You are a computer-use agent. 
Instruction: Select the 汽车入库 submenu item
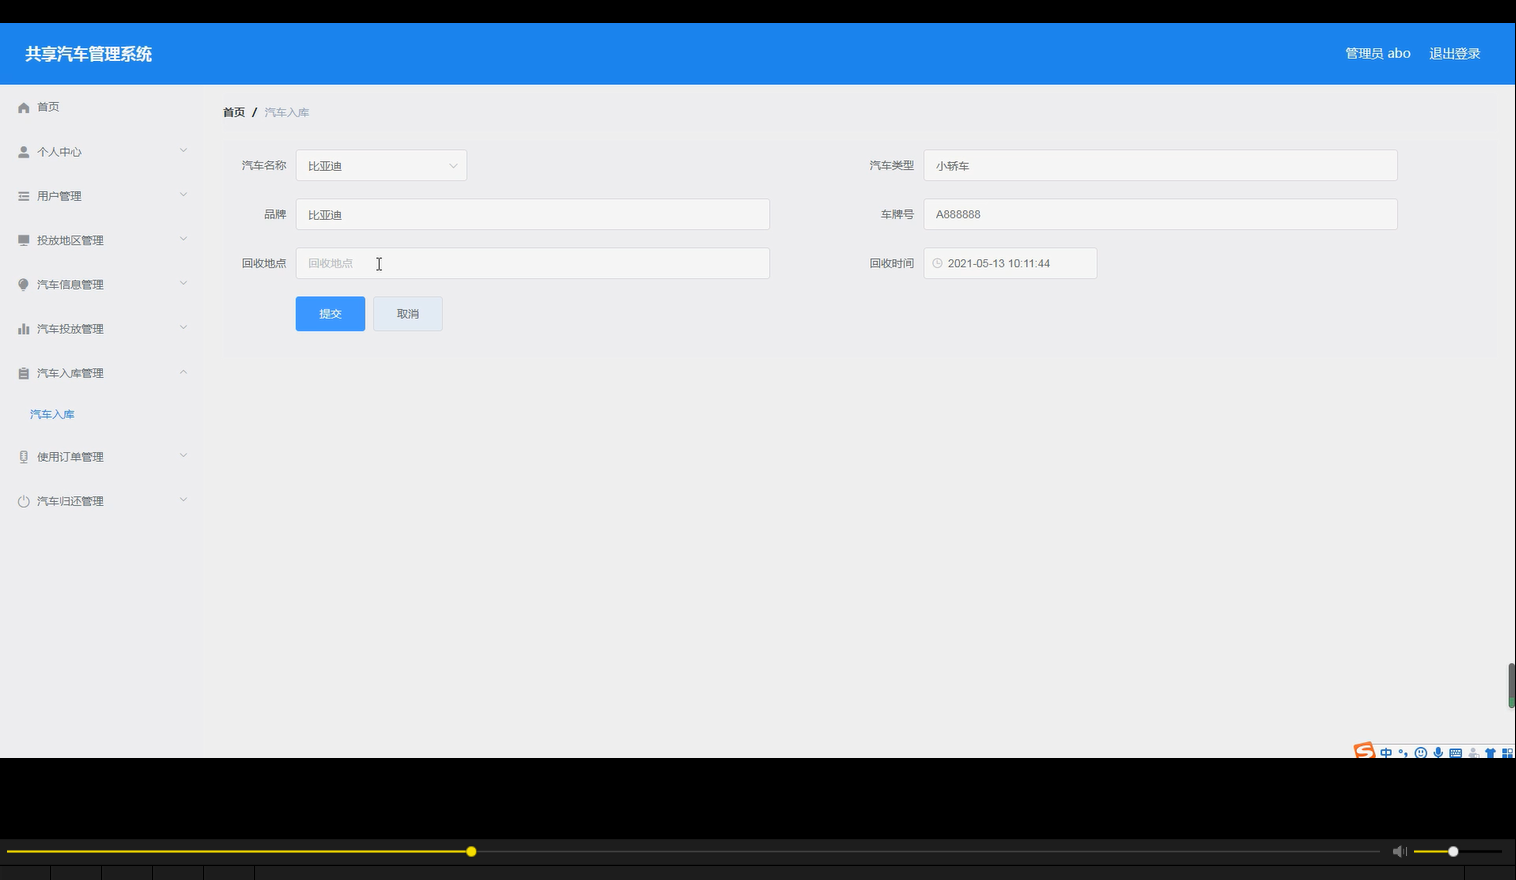pos(52,414)
